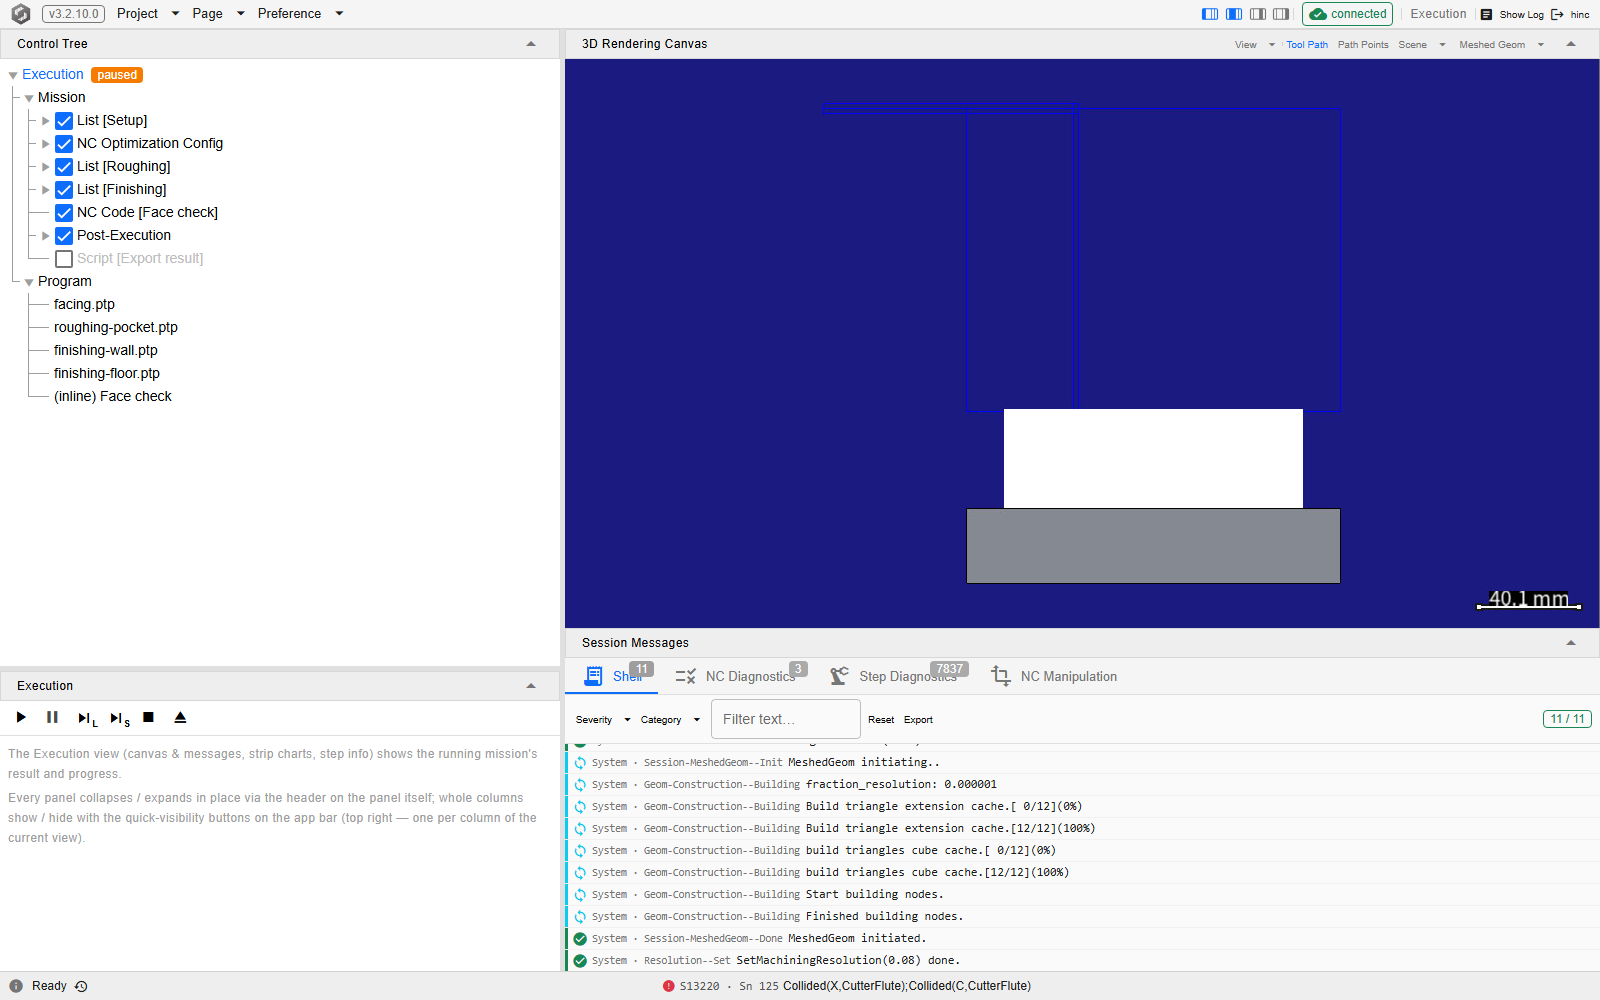1600x1000 pixels.
Task: Check the Script [Export result] checkbox
Action: pos(64,259)
